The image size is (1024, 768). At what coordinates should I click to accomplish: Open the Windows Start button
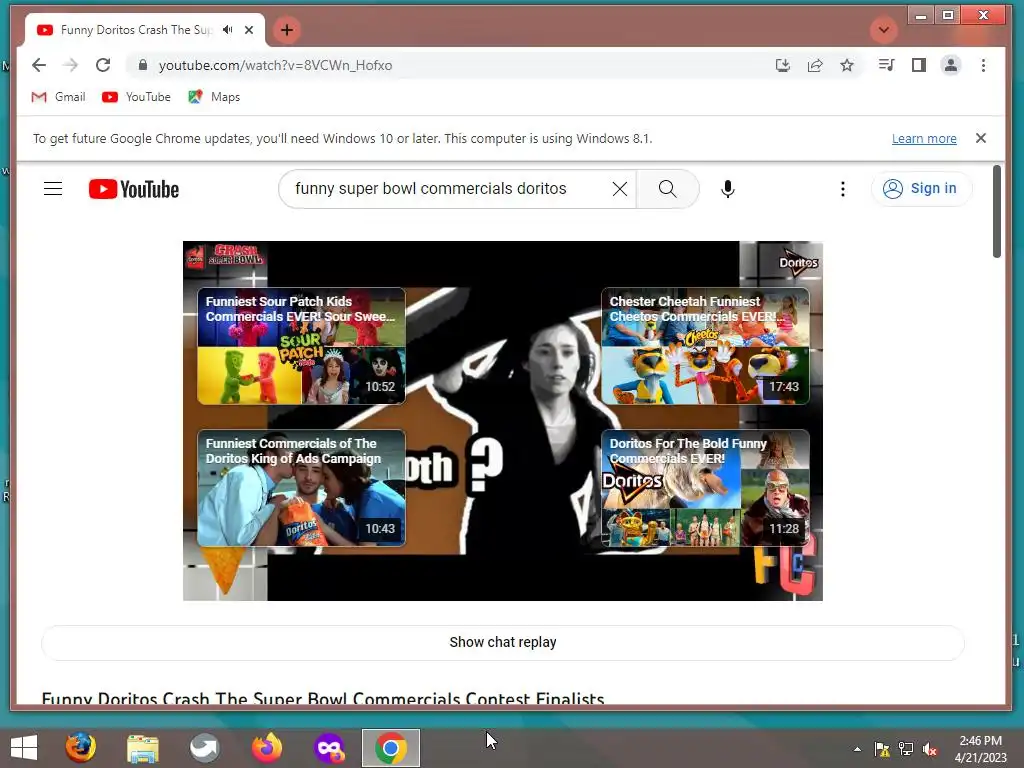click(x=24, y=748)
